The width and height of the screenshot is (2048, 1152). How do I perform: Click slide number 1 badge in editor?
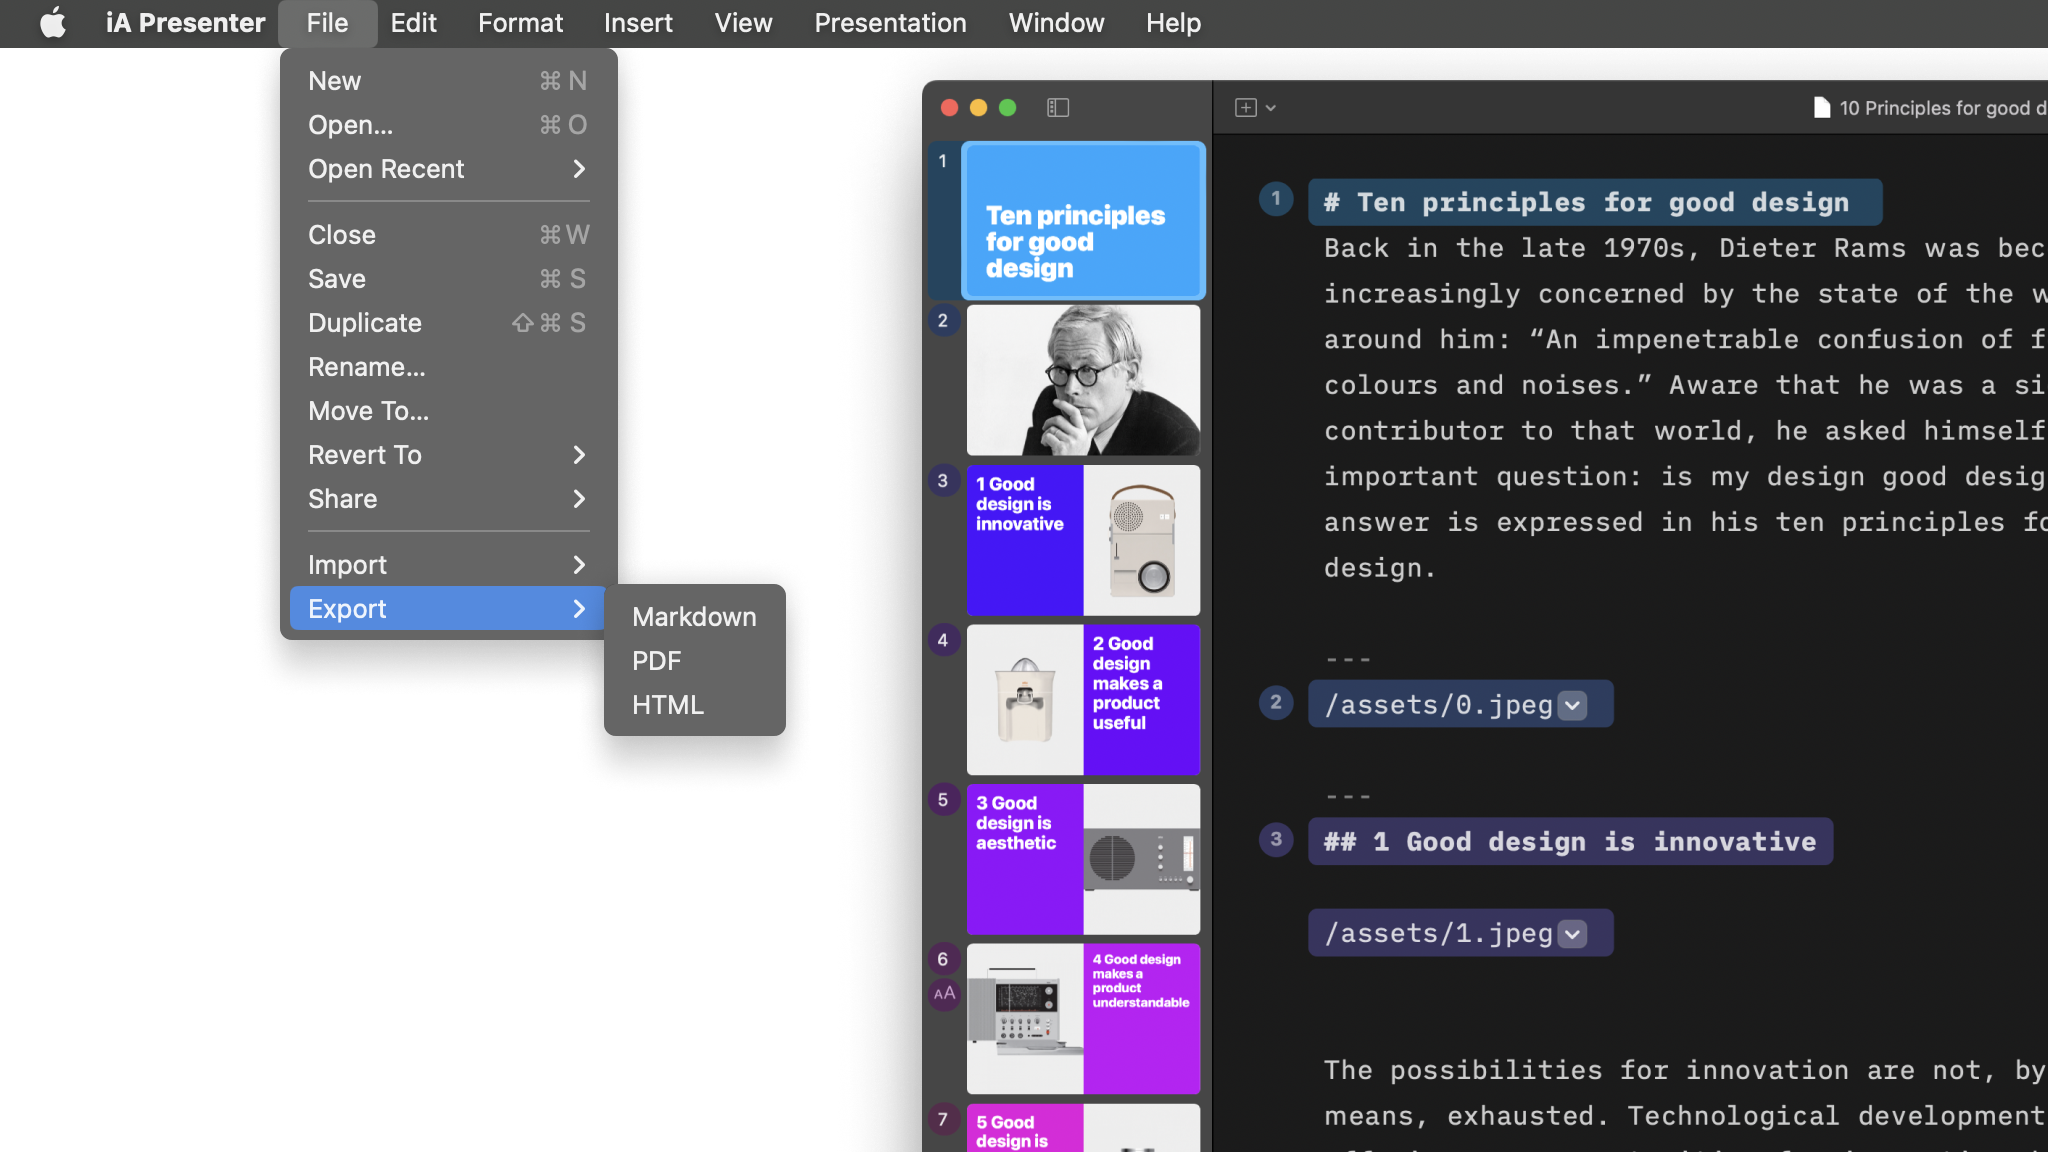[1276, 199]
